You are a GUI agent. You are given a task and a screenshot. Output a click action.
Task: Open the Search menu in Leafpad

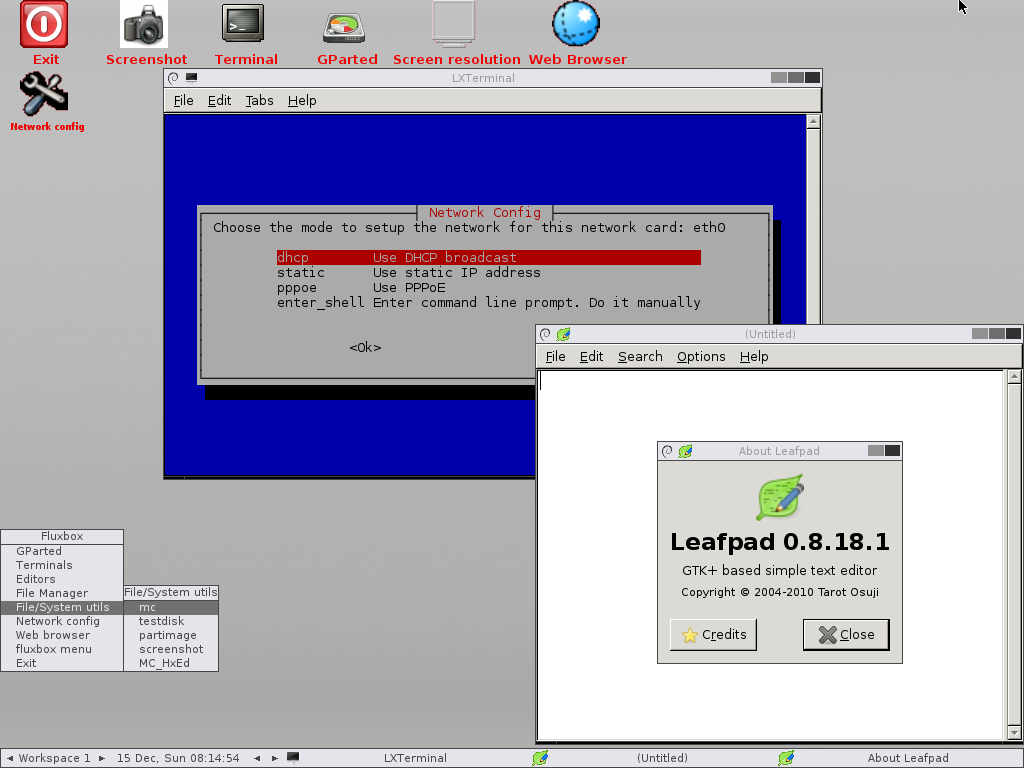(640, 357)
